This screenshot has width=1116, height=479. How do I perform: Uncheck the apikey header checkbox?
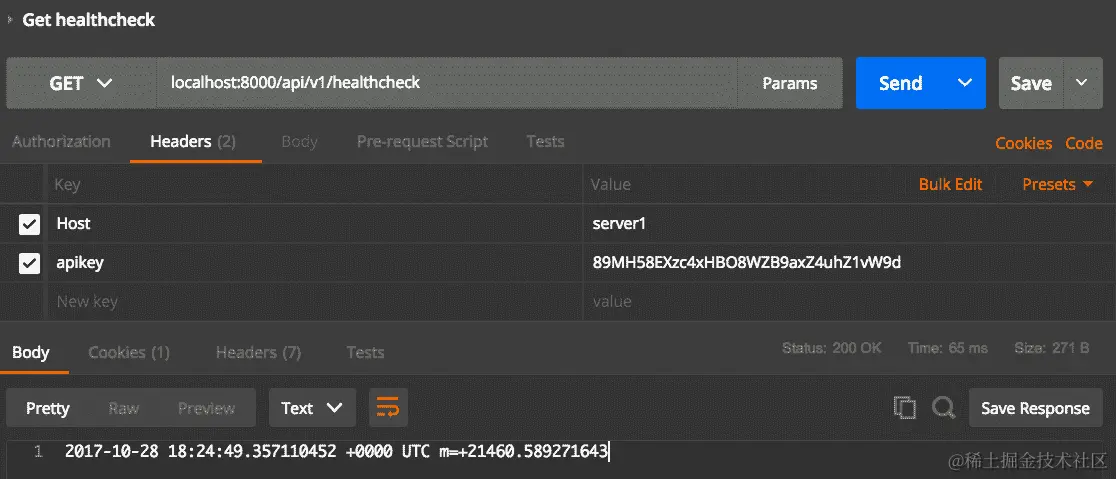pyautogui.click(x=29, y=263)
